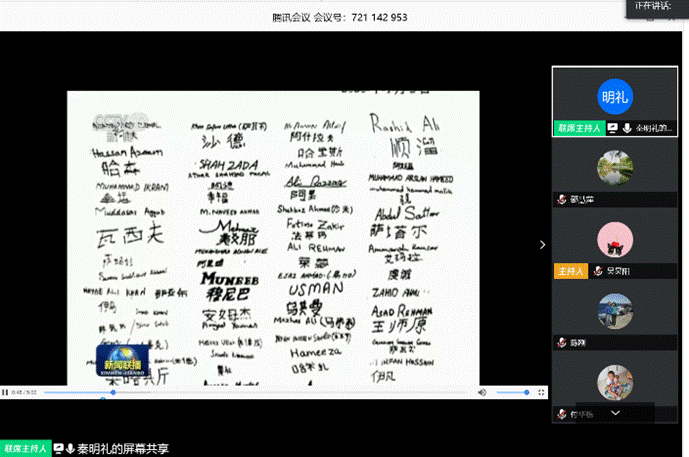Click the screen share icon beside 秦明礼的屏幕共享
The width and height of the screenshot is (689, 457).
pos(59,449)
